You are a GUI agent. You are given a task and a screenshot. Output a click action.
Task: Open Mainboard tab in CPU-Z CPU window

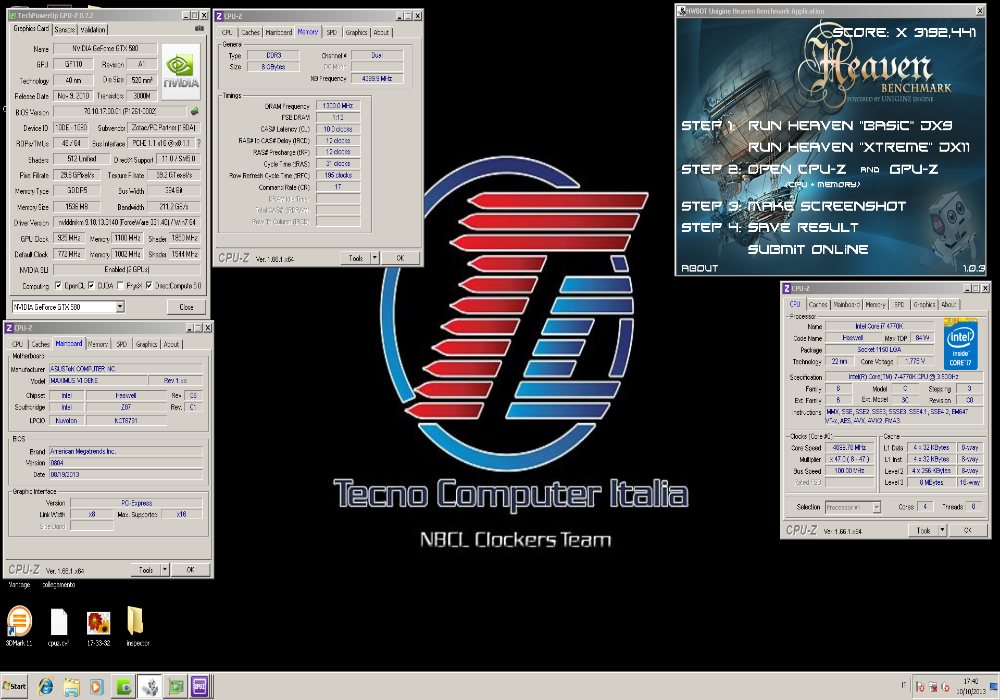point(846,305)
